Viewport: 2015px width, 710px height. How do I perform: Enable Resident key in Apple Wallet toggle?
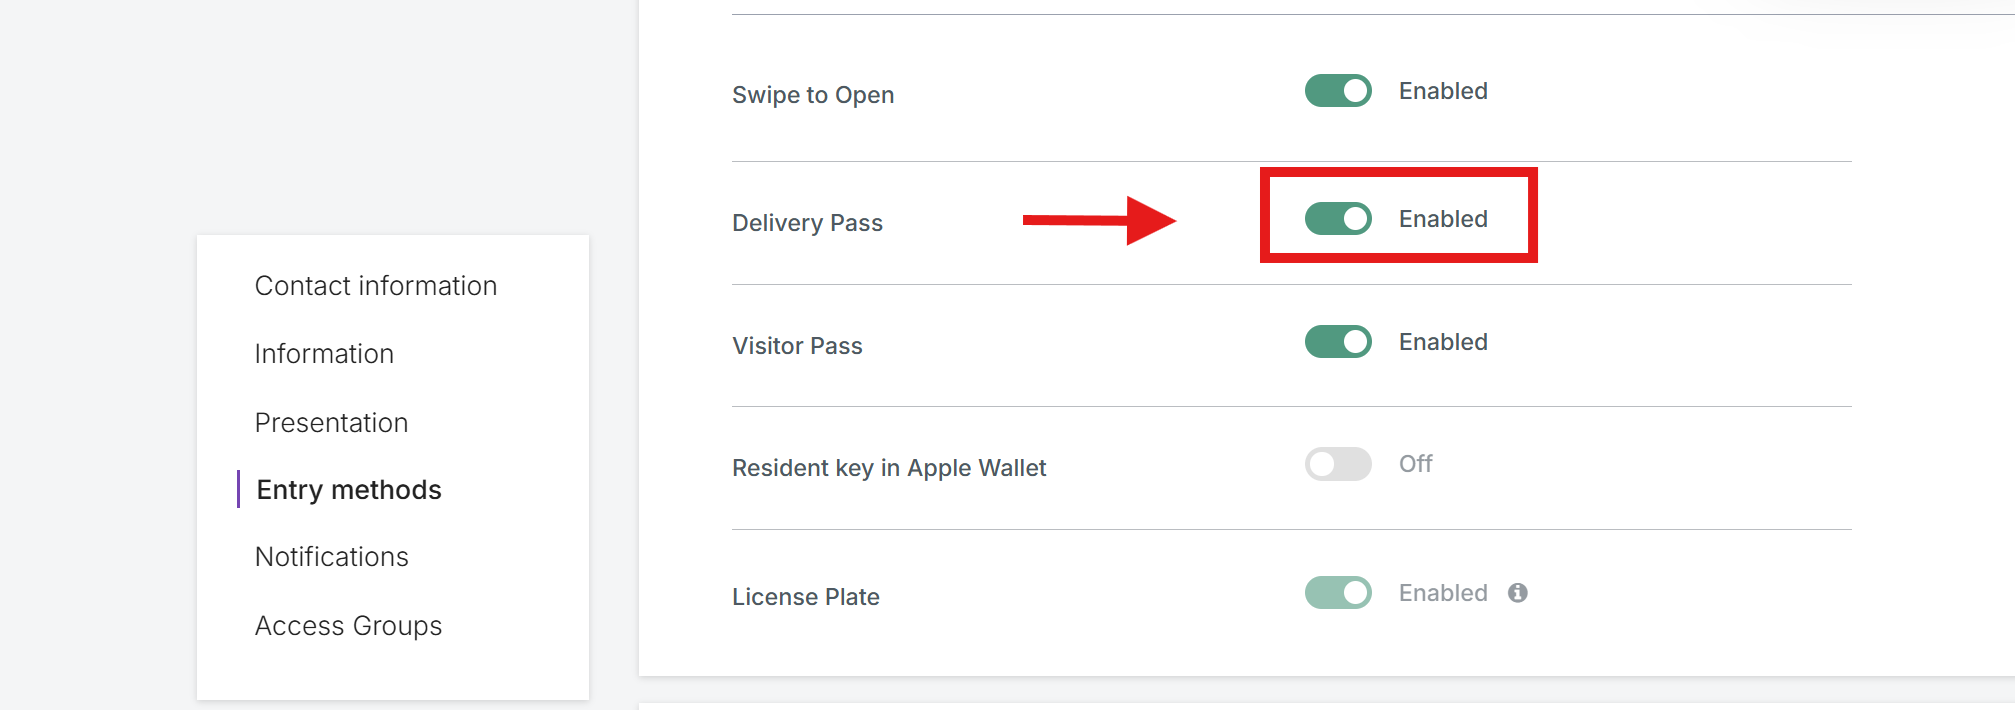tap(1338, 464)
